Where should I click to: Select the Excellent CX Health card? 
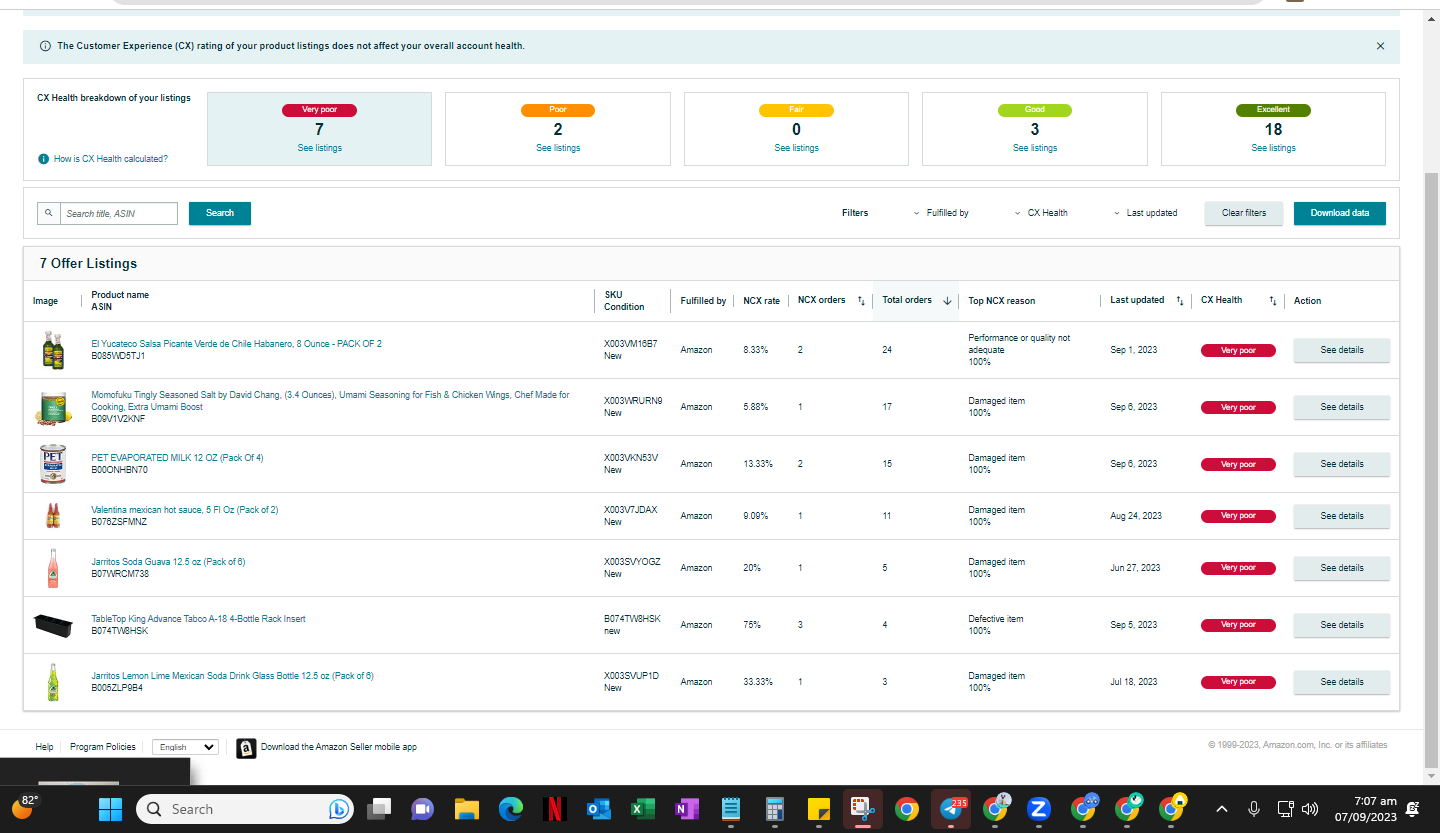coord(1273,129)
